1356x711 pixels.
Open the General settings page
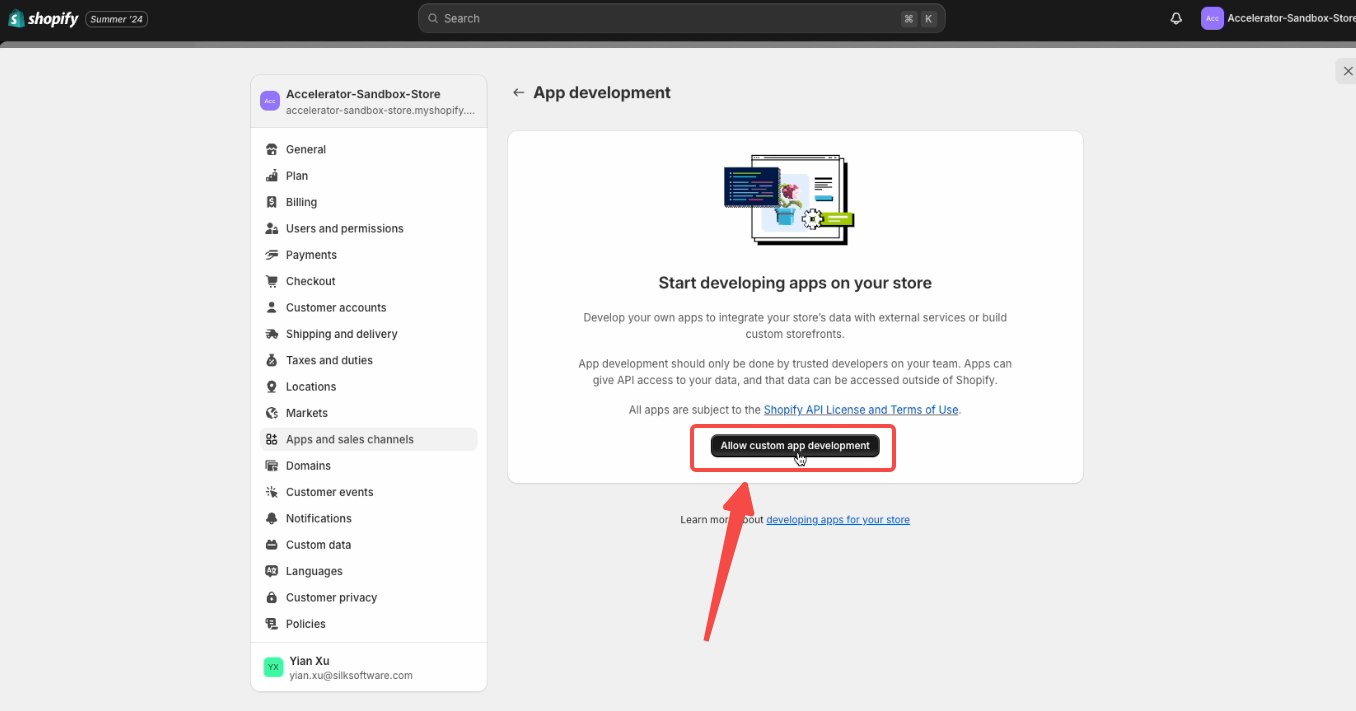[x=369, y=150]
